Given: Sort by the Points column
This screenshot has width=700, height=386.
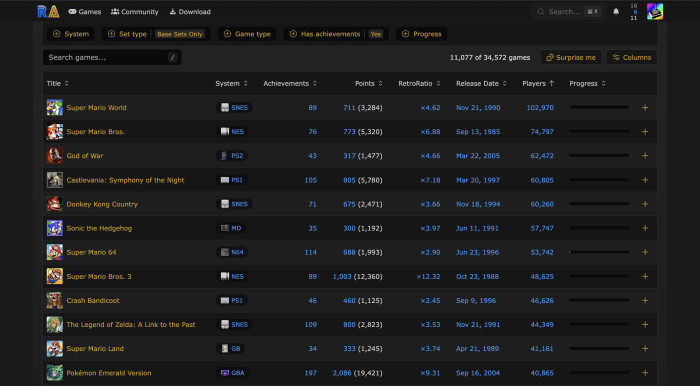Looking at the screenshot, I should pyautogui.click(x=369, y=83).
